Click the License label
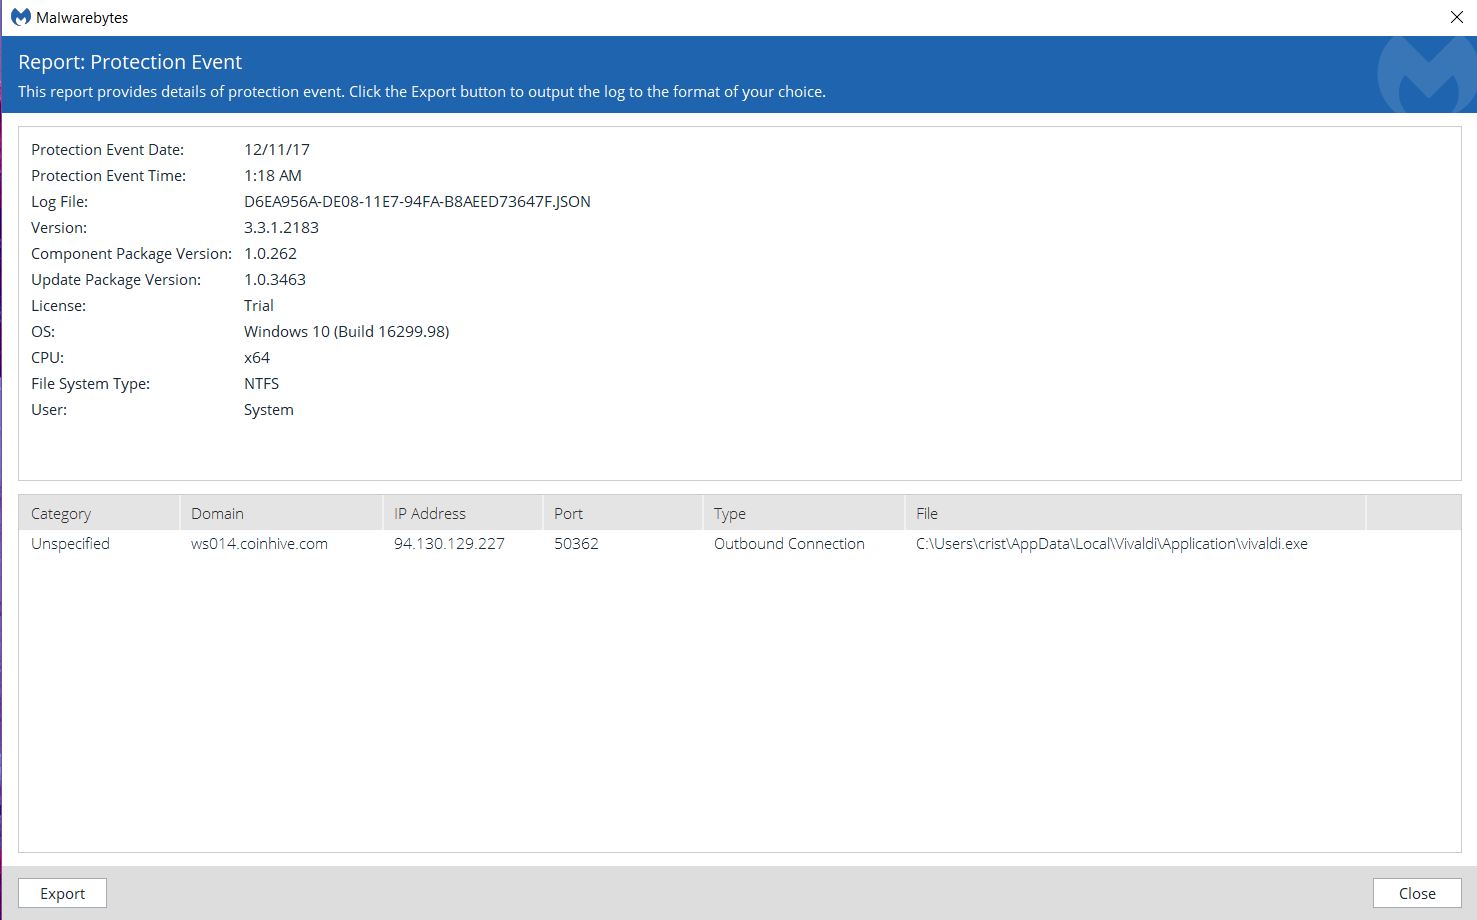Image resolution: width=1477 pixels, height=920 pixels. click(x=59, y=306)
